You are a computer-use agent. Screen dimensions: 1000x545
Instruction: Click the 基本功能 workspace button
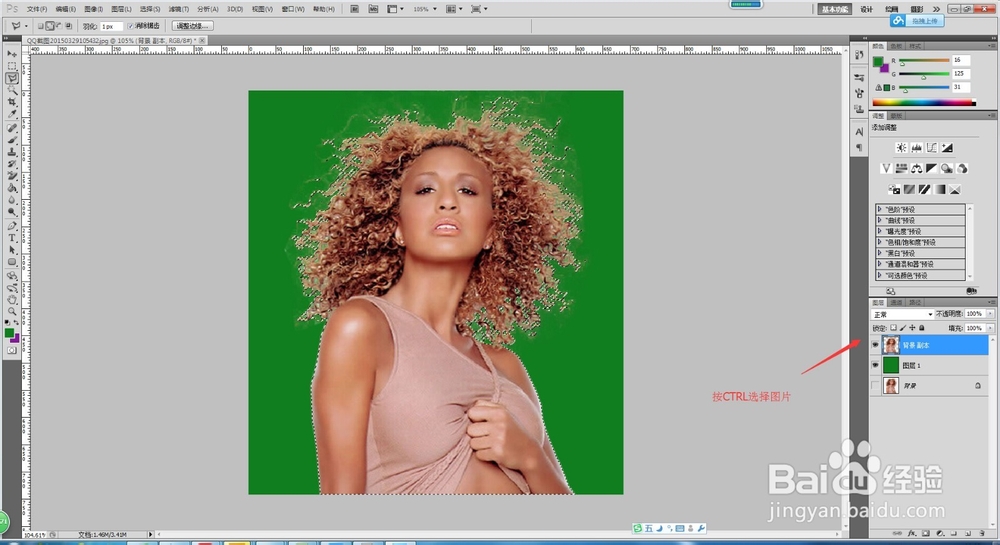(x=835, y=9)
